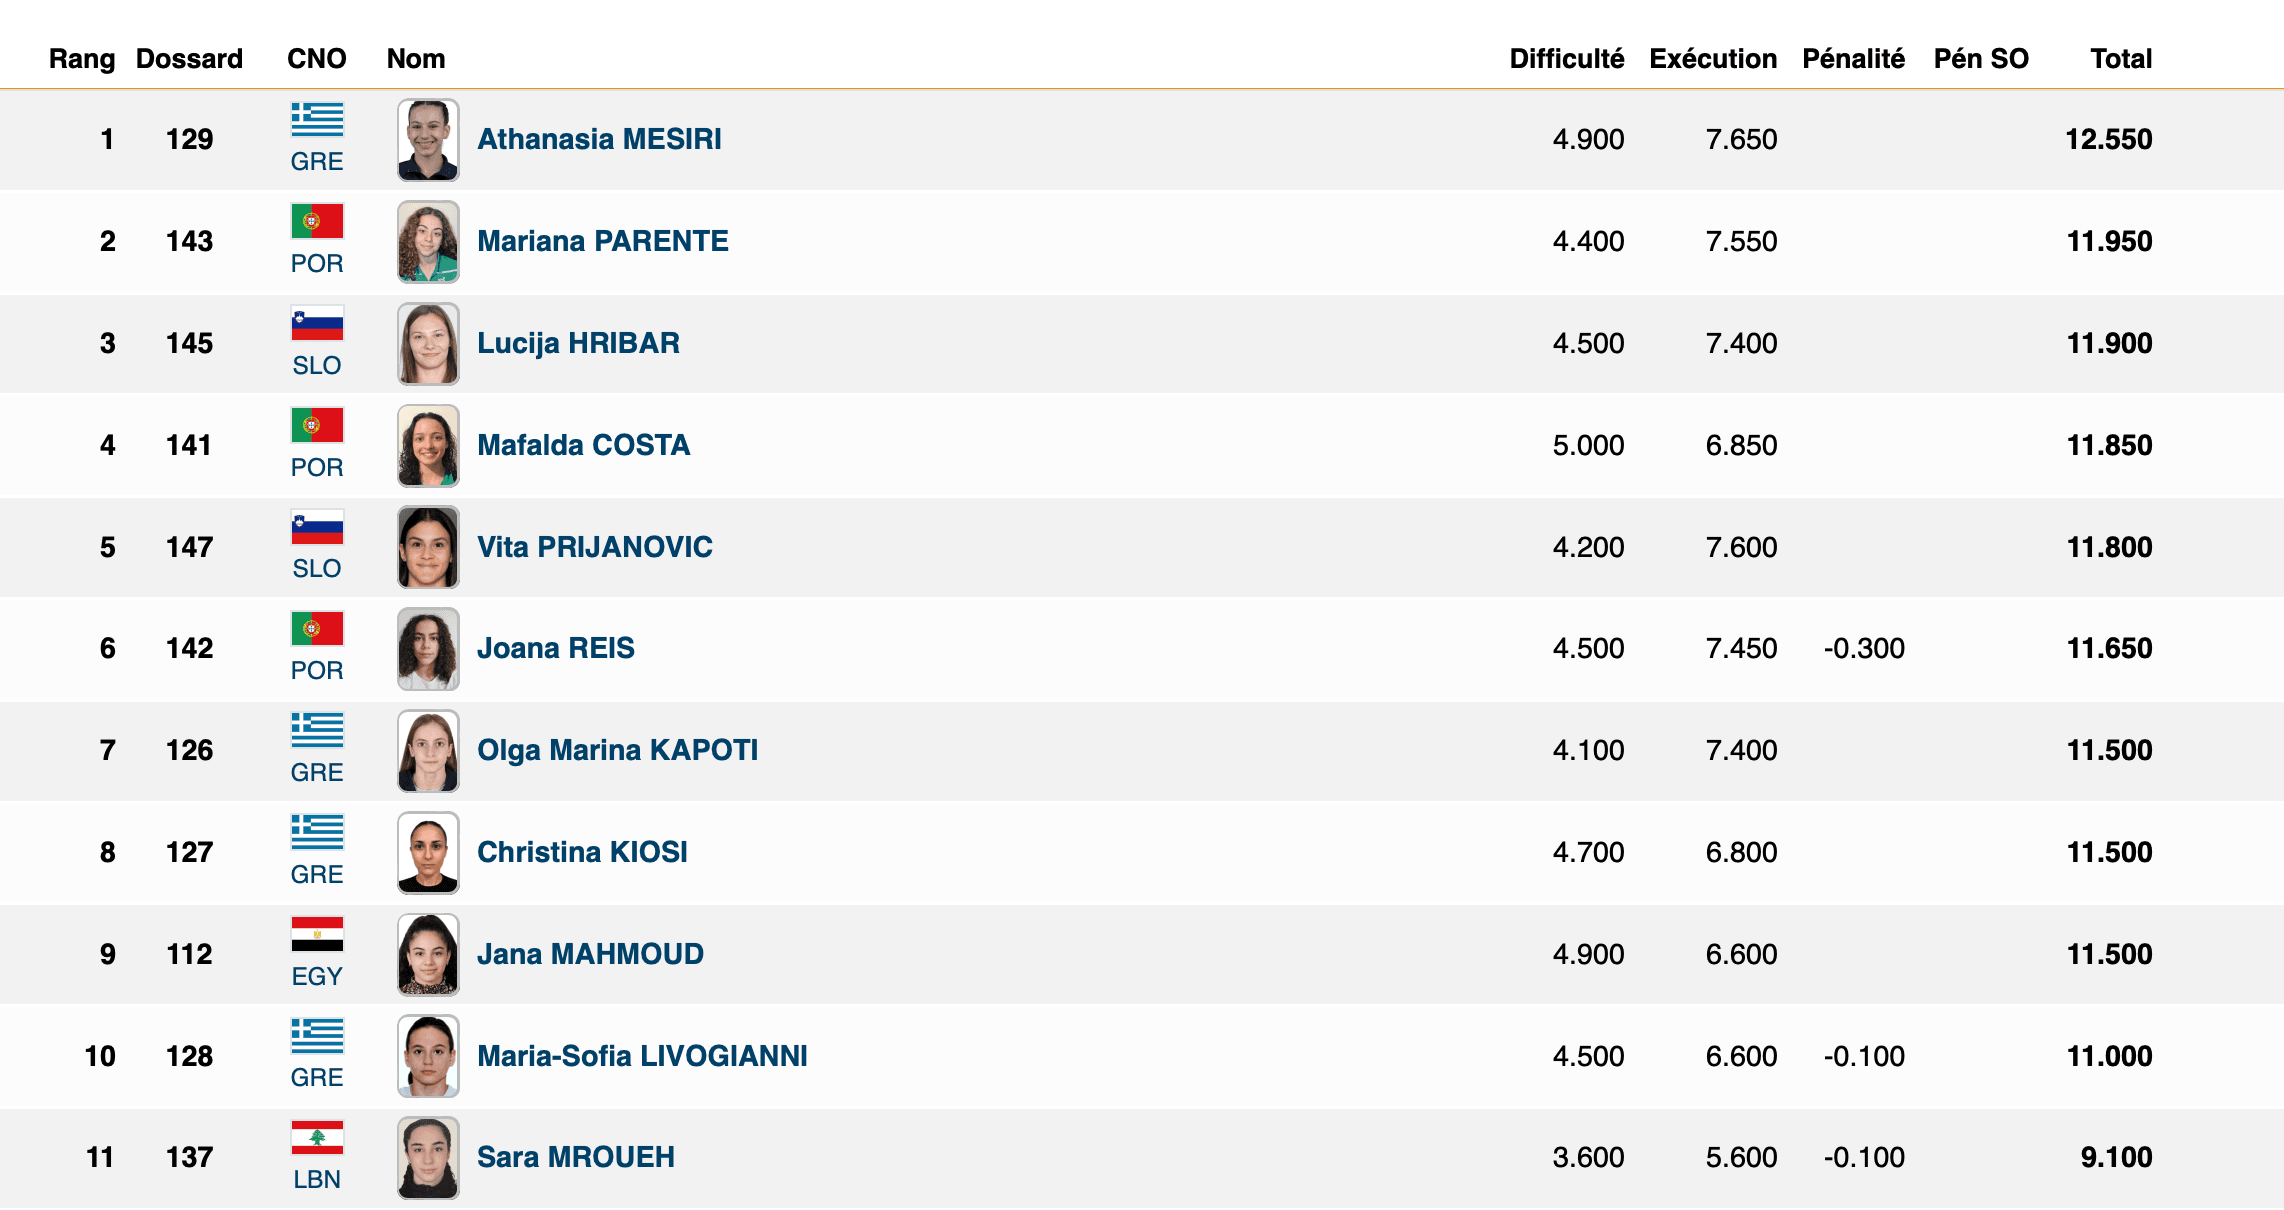Click the Portugal flag beside Joana REIS
Viewport: 2284px width, 1210px height.
pos(317,628)
